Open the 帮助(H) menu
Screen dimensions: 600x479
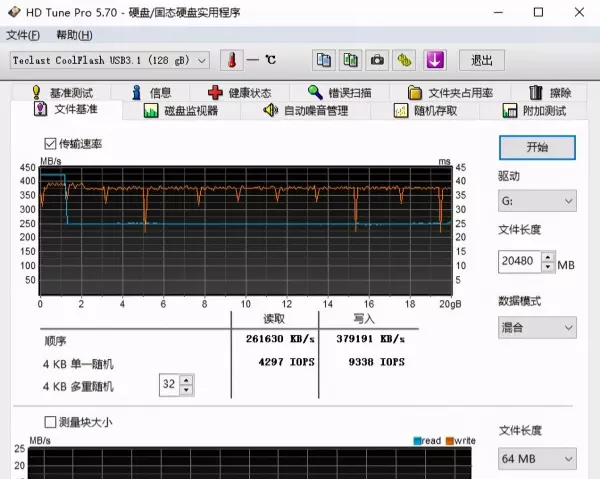75,35
